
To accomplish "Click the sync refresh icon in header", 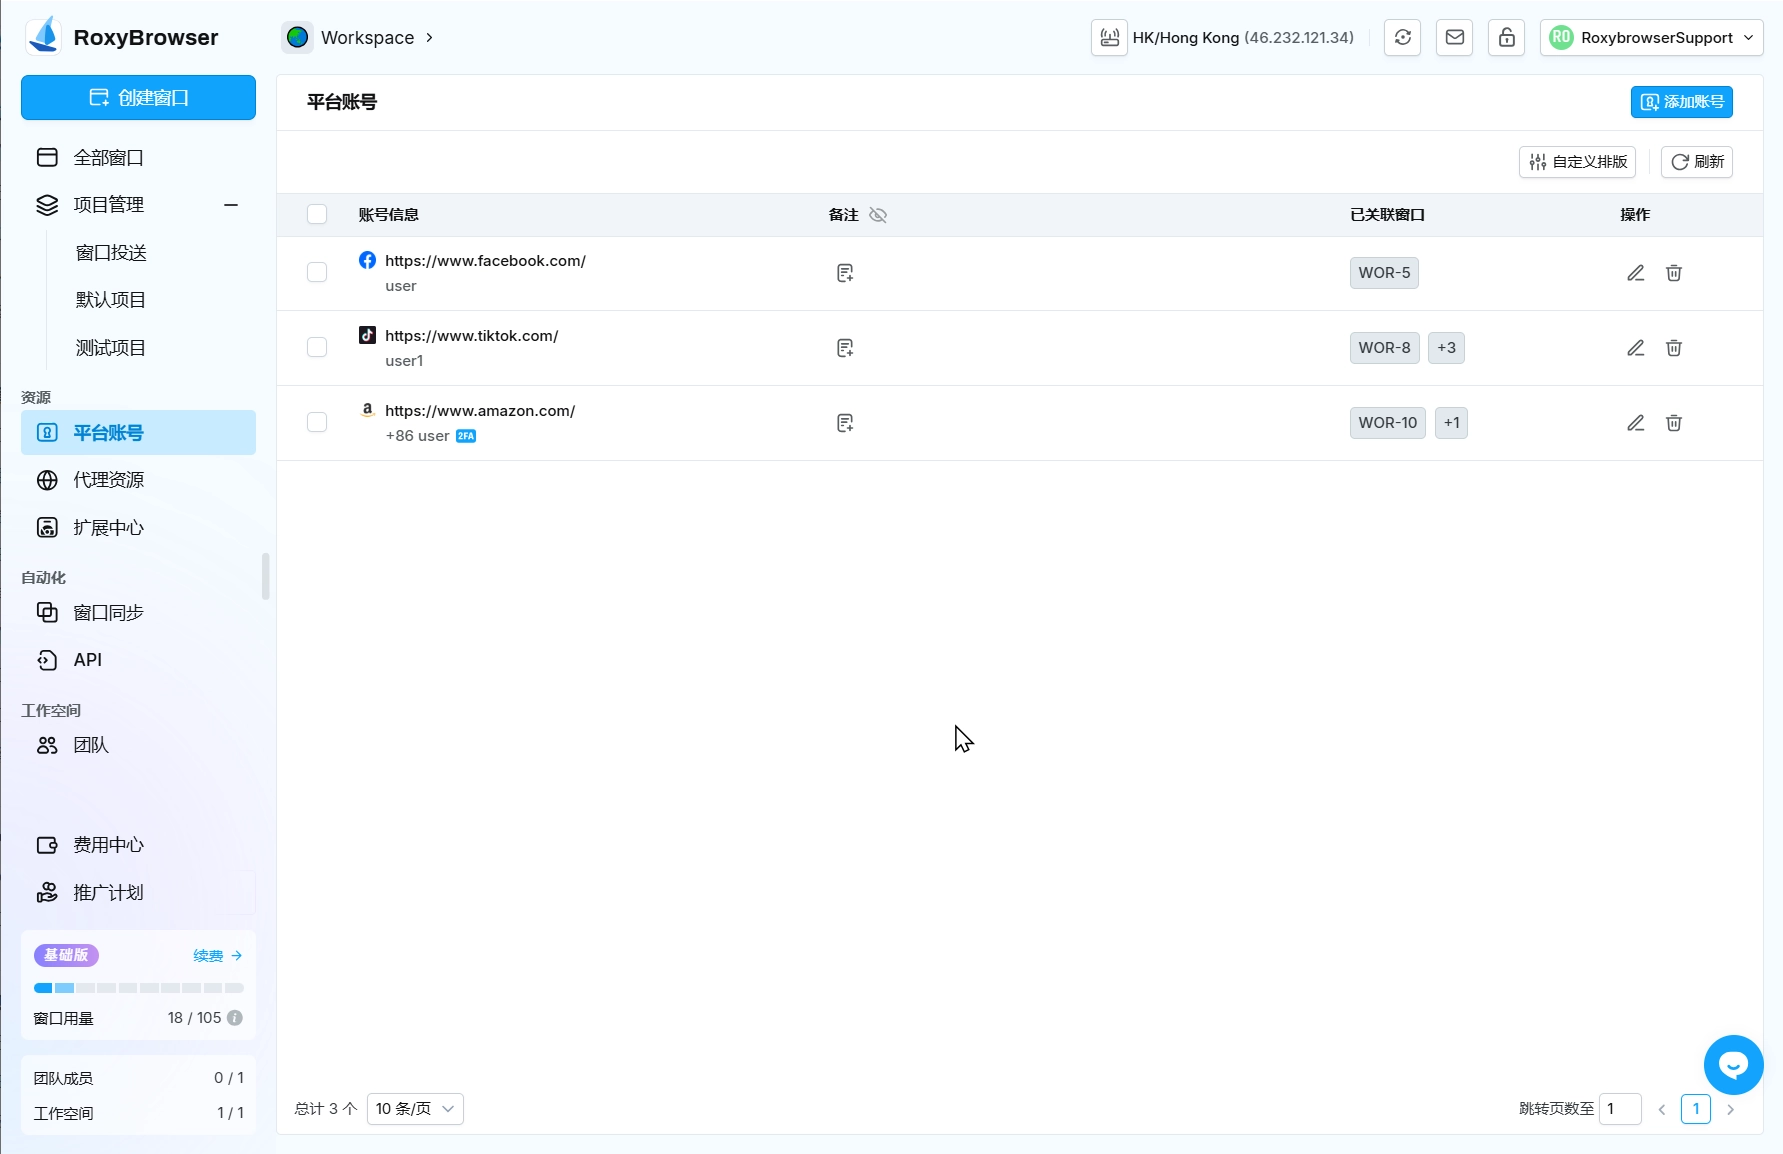I will pos(1402,38).
